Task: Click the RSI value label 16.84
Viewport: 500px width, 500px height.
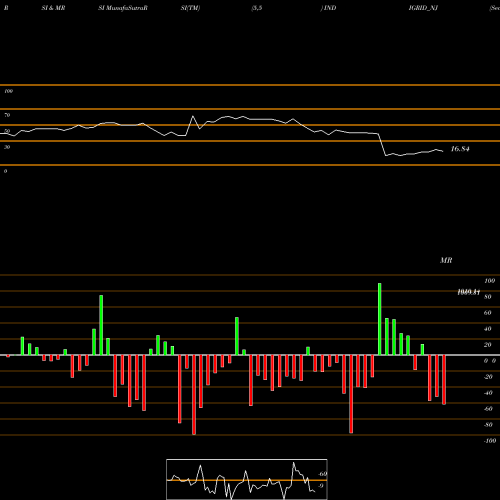Action: (x=460, y=149)
